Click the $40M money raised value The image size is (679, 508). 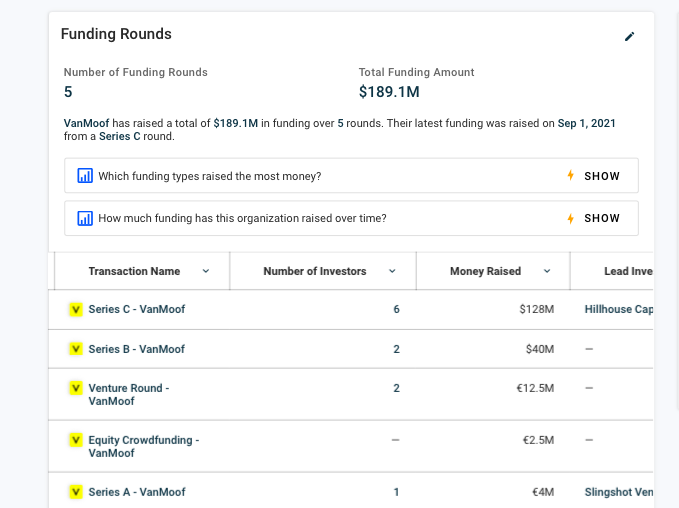tap(540, 349)
